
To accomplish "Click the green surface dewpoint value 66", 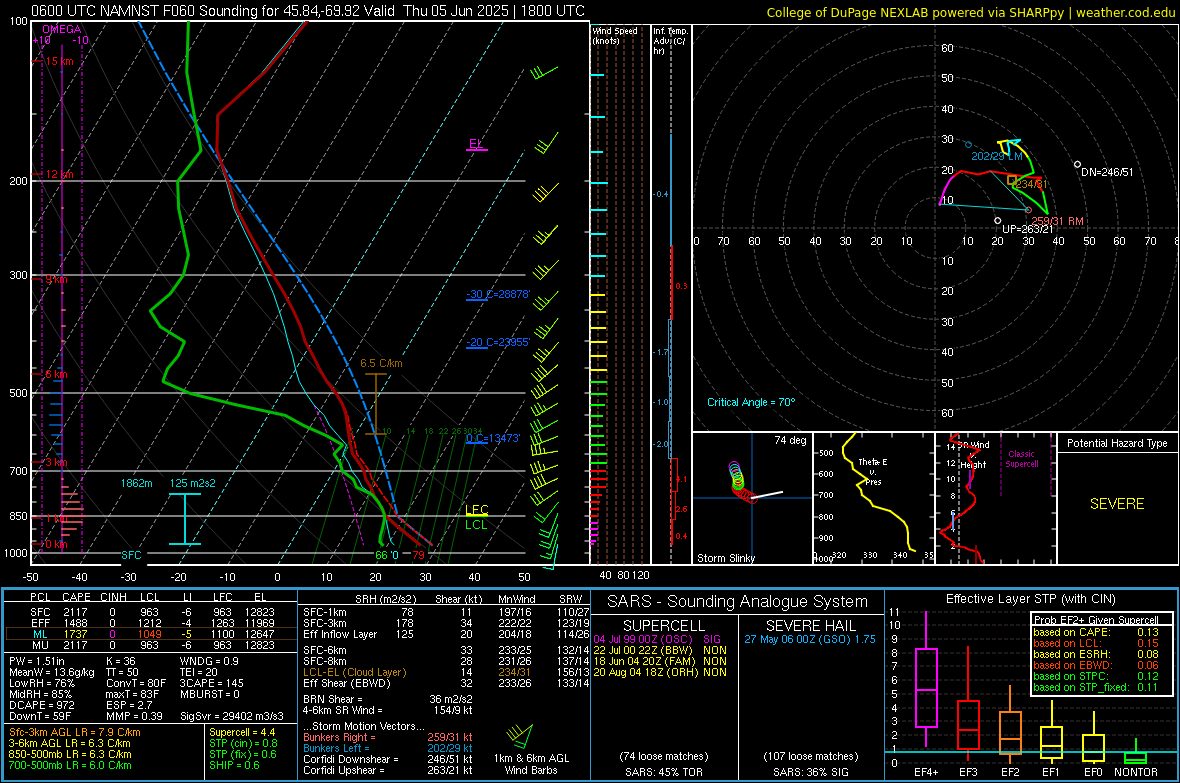I will pos(382,556).
